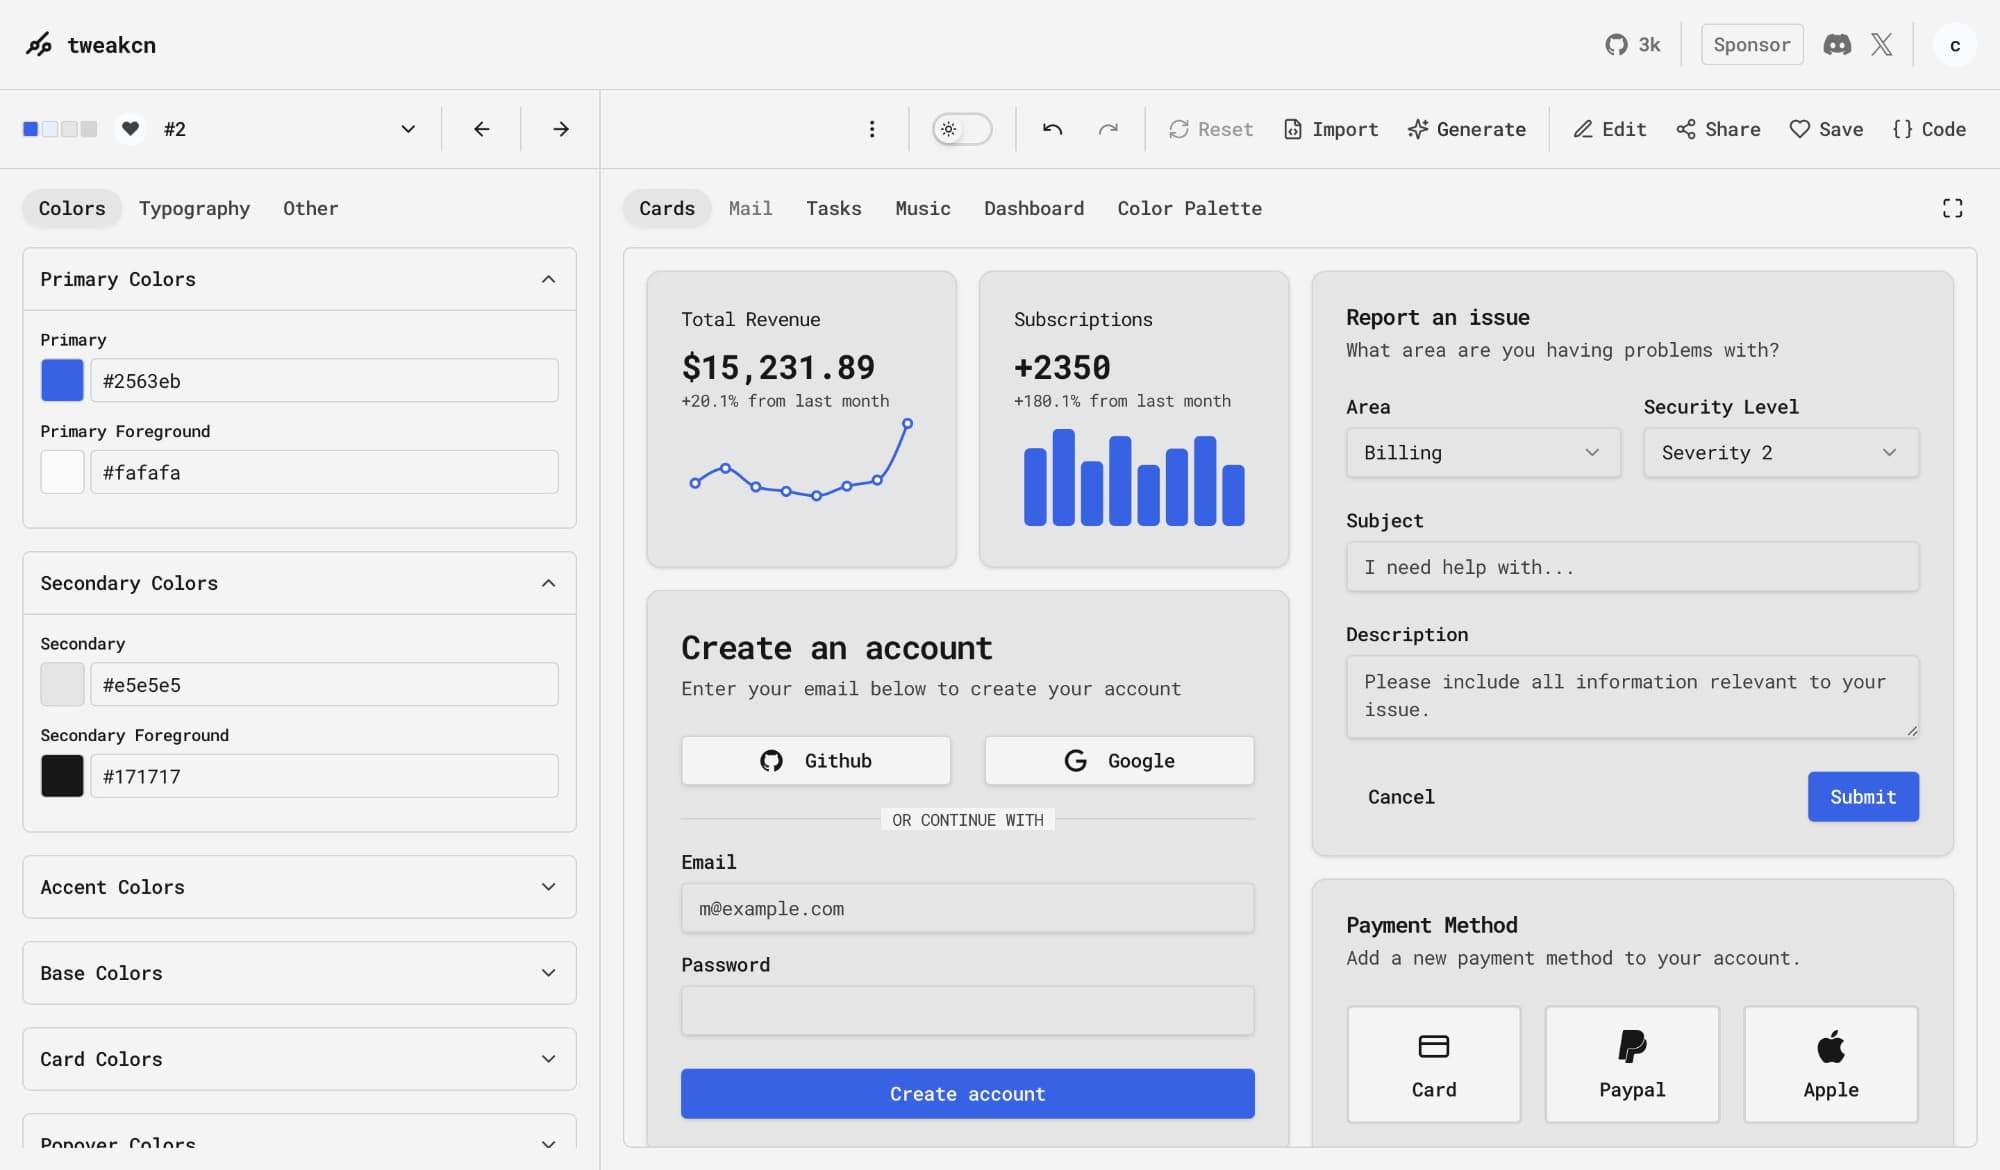Go to the next theme with the right arrow
The height and width of the screenshot is (1170, 2000).
click(x=561, y=129)
